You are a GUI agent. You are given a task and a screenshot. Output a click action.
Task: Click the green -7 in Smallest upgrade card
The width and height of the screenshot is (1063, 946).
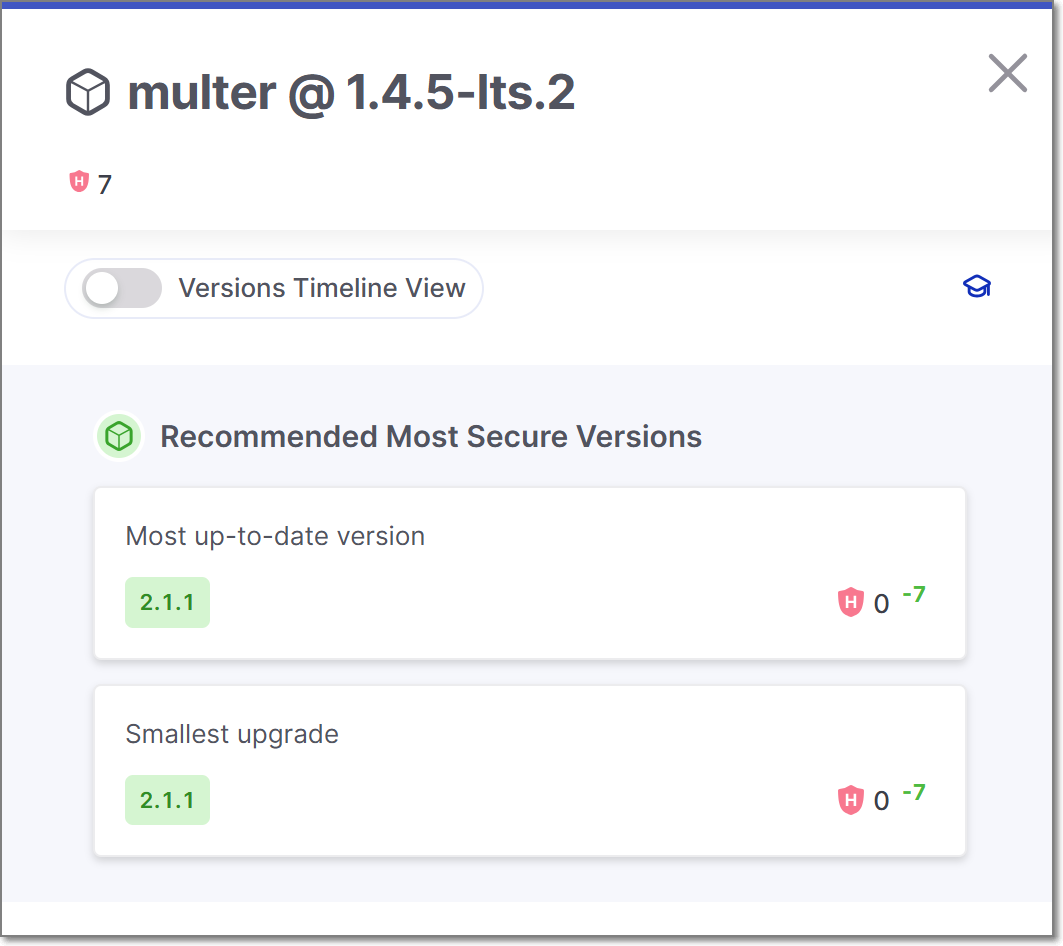(914, 793)
